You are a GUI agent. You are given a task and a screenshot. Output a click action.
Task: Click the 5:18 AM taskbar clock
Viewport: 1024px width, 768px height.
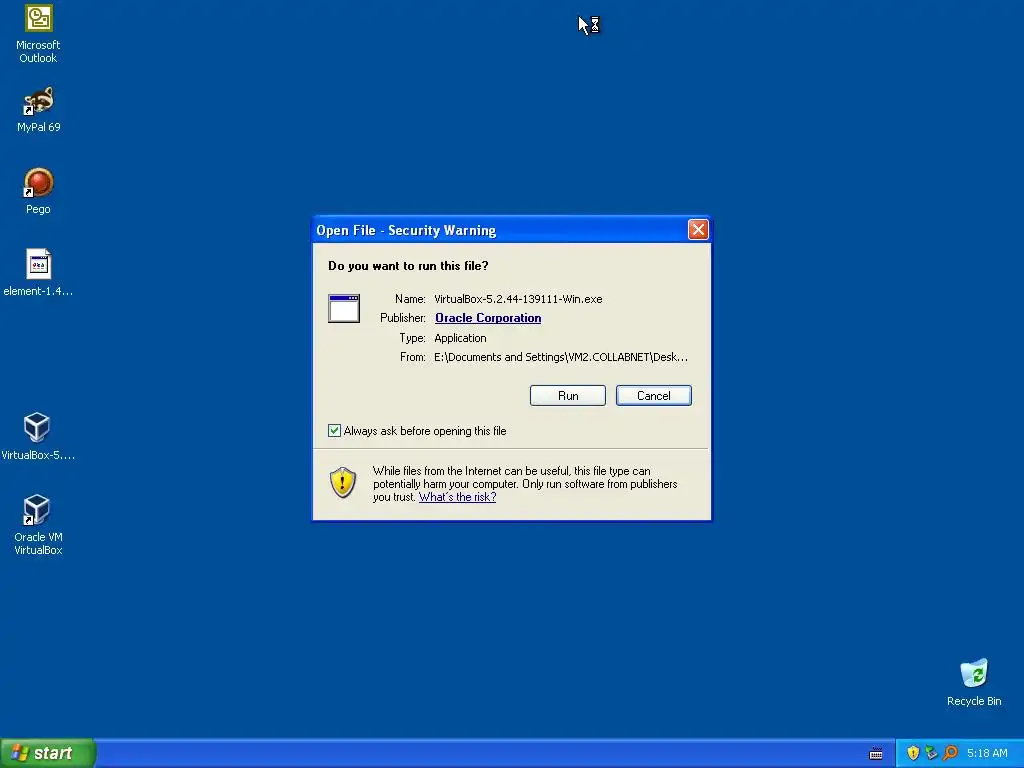point(987,753)
